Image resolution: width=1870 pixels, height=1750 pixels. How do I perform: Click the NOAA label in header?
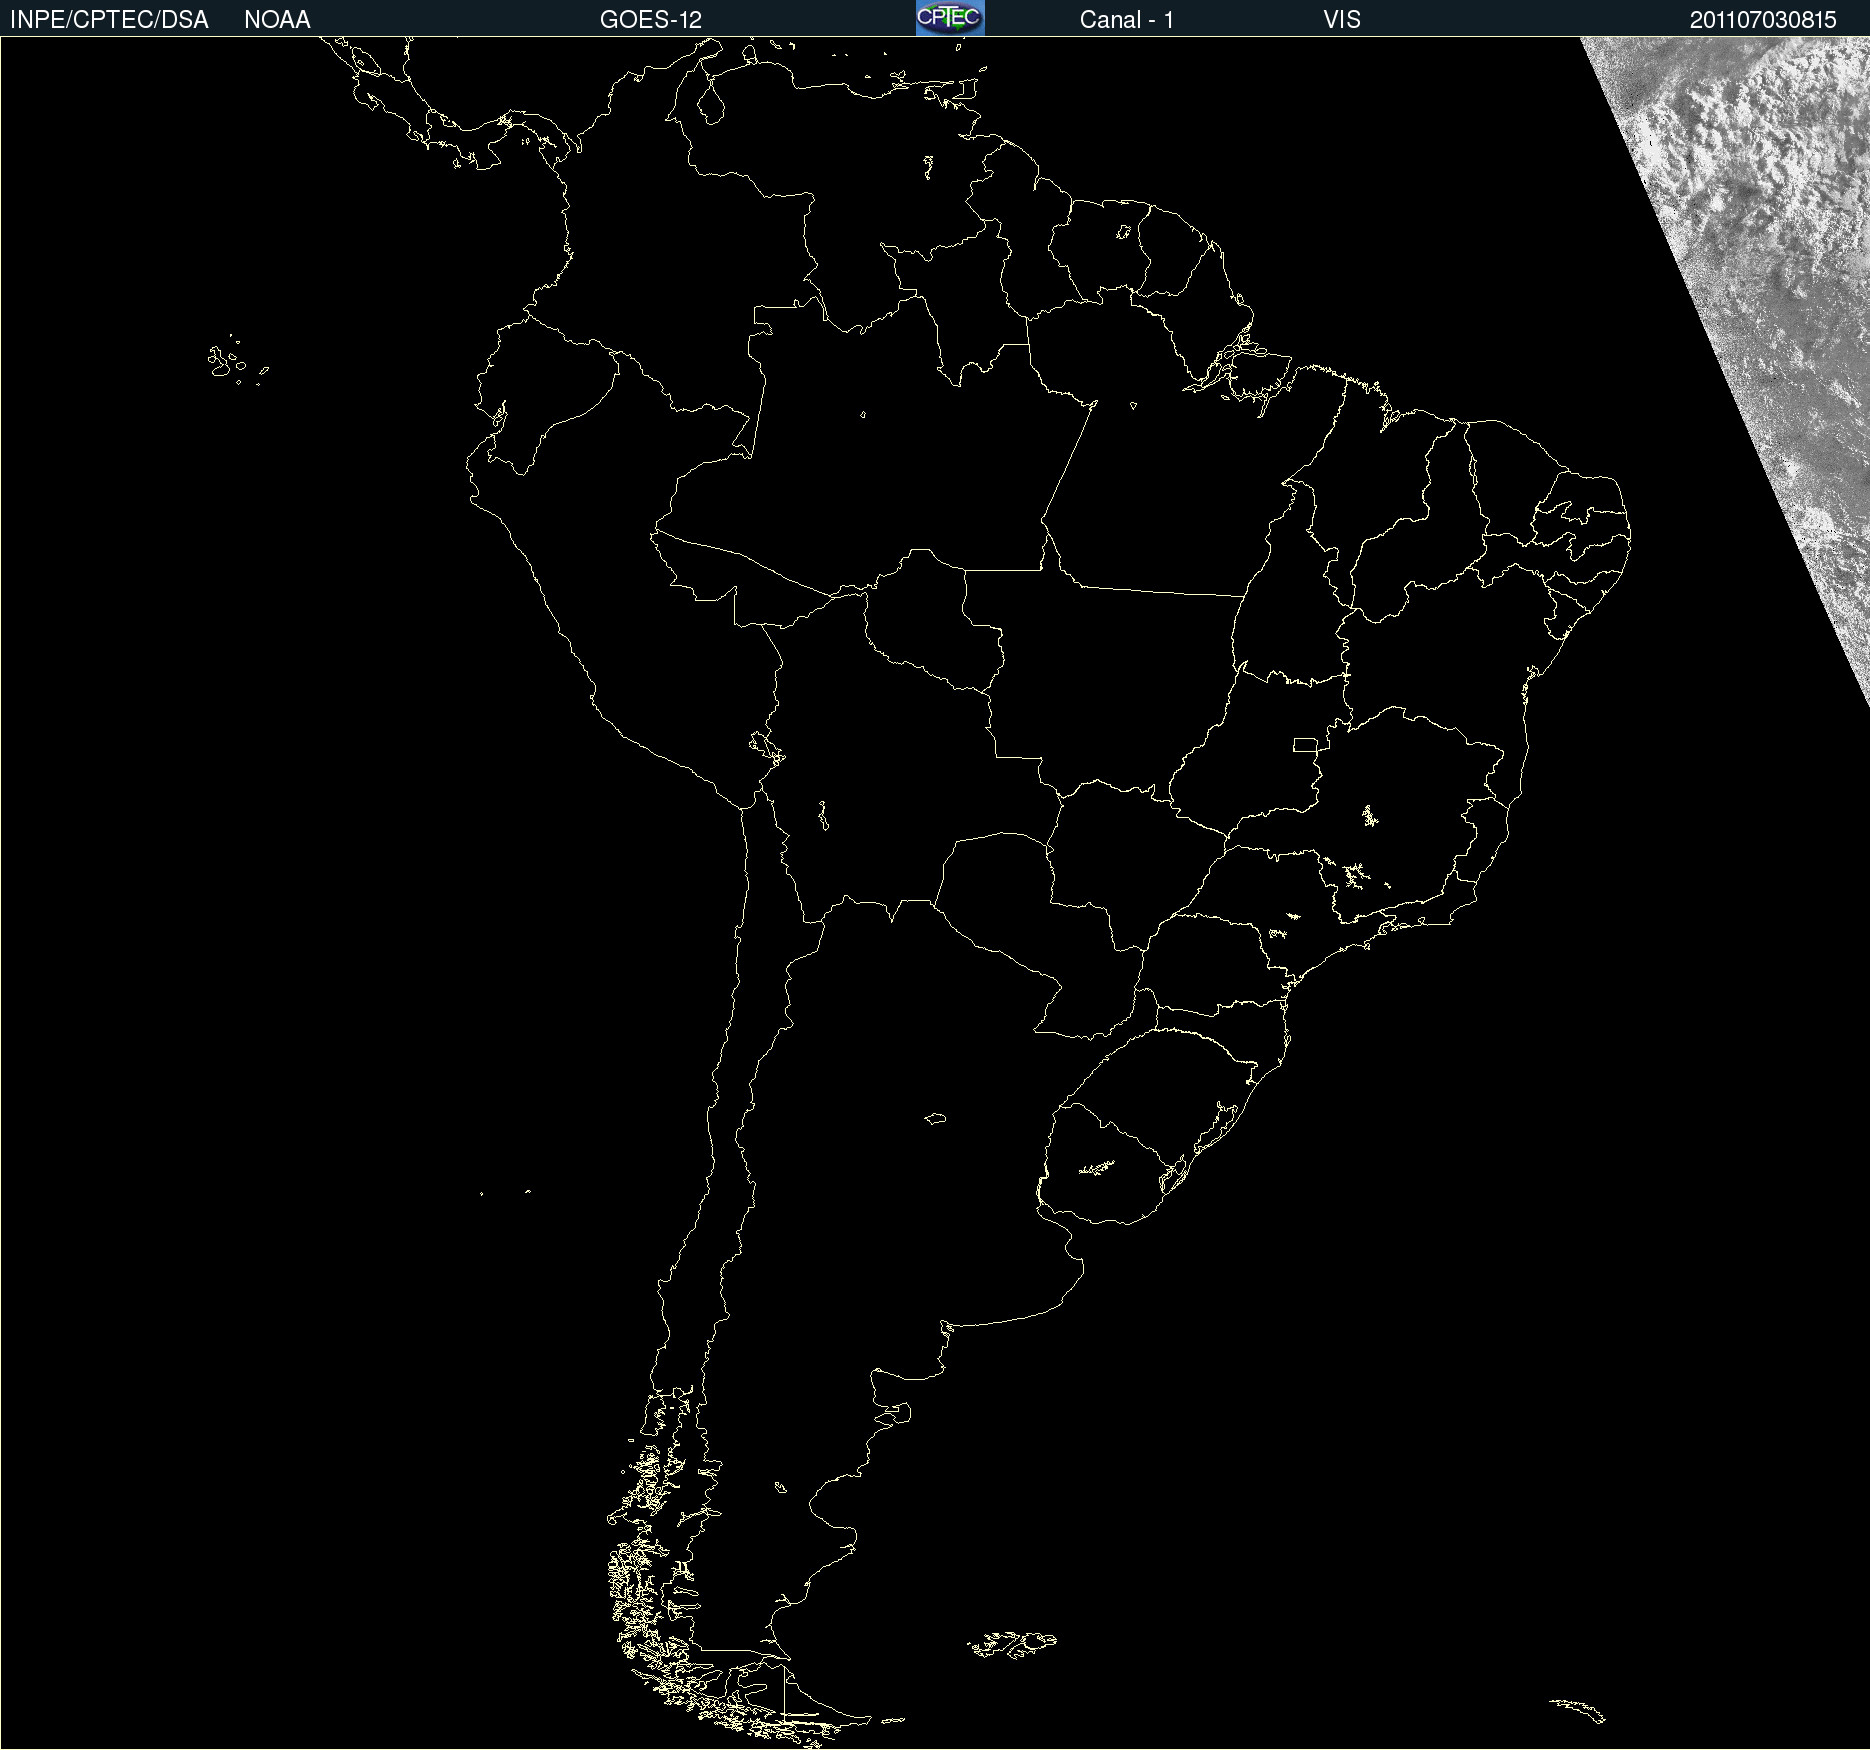[x=277, y=20]
